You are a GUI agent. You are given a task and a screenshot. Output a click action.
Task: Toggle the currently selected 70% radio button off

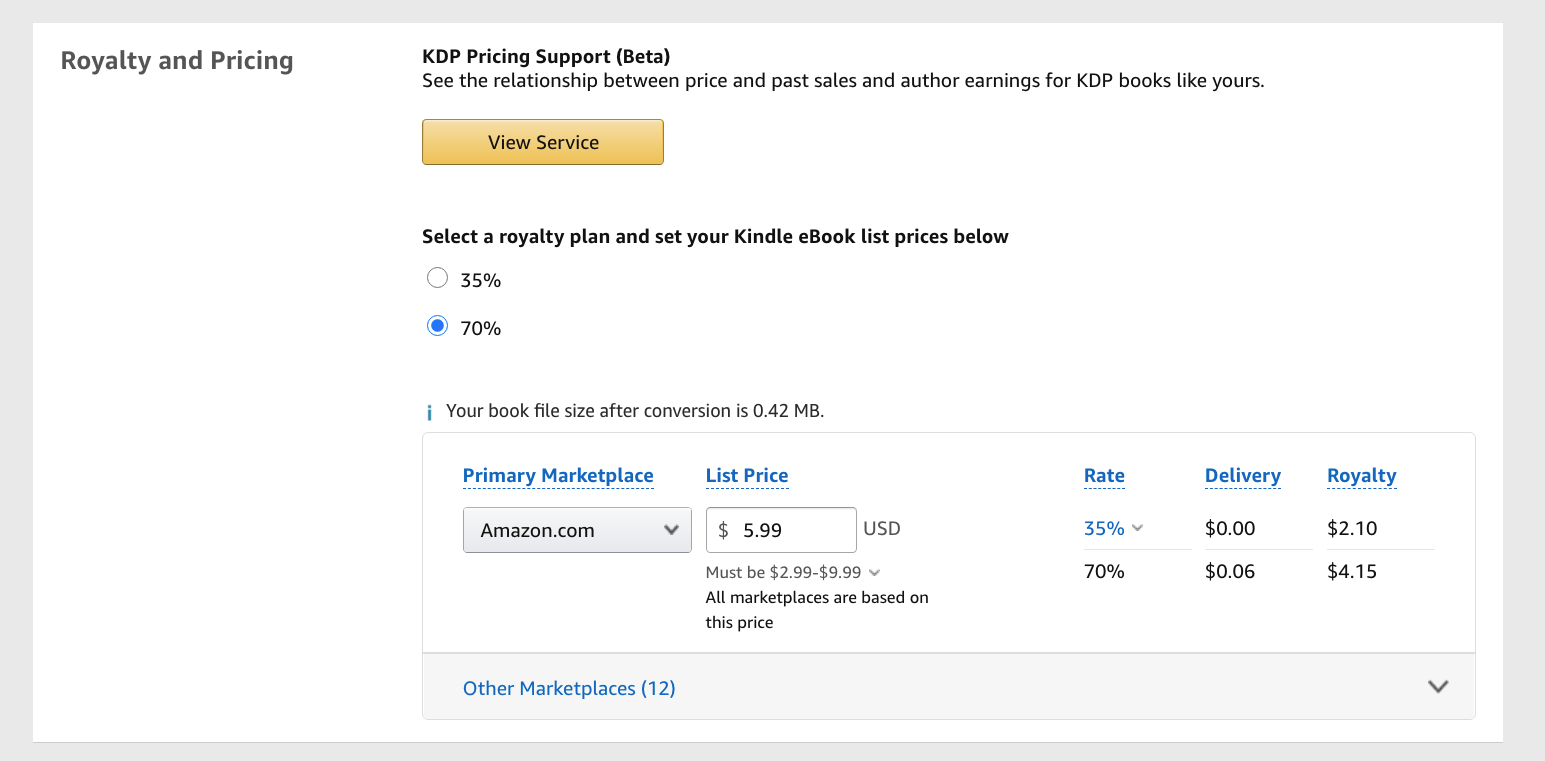437,326
